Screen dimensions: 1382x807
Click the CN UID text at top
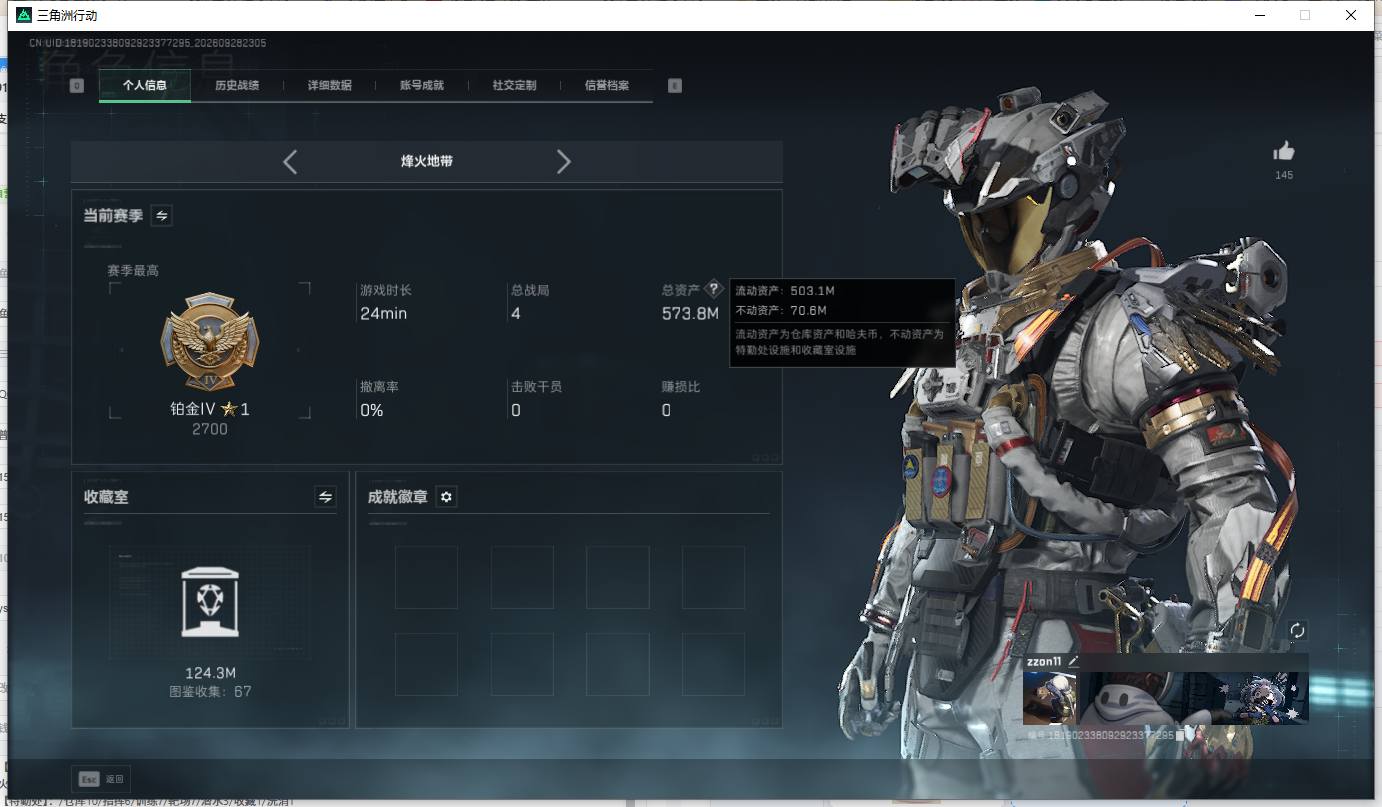click(147, 43)
